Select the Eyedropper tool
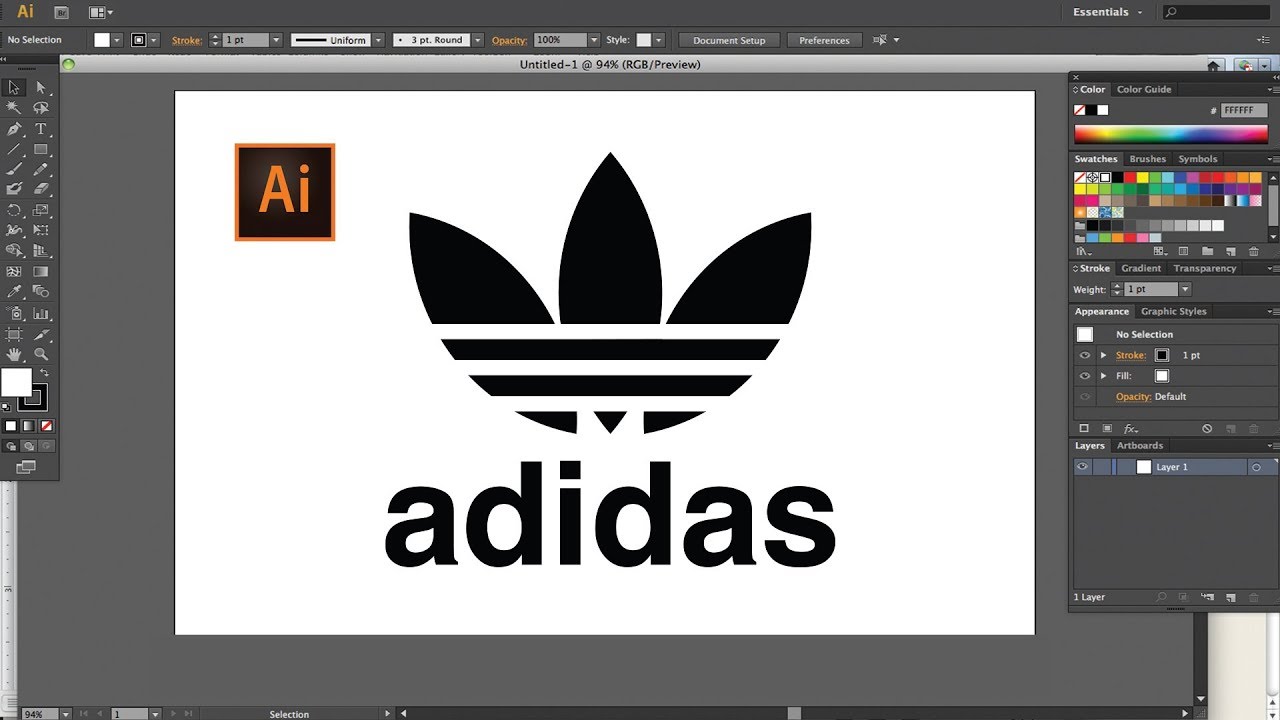This screenshot has width=1280, height=720. (14, 291)
